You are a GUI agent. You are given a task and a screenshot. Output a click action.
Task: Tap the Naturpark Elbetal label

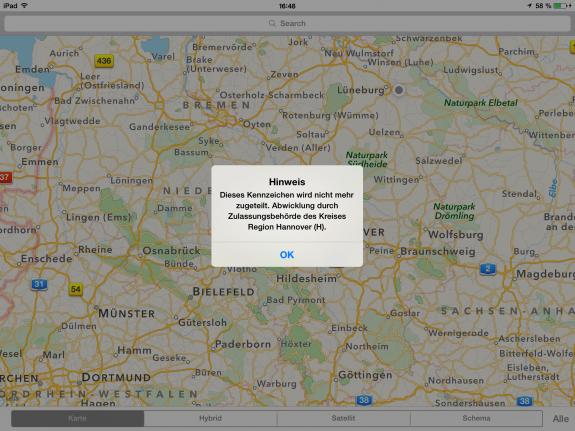pyautogui.click(x=480, y=103)
